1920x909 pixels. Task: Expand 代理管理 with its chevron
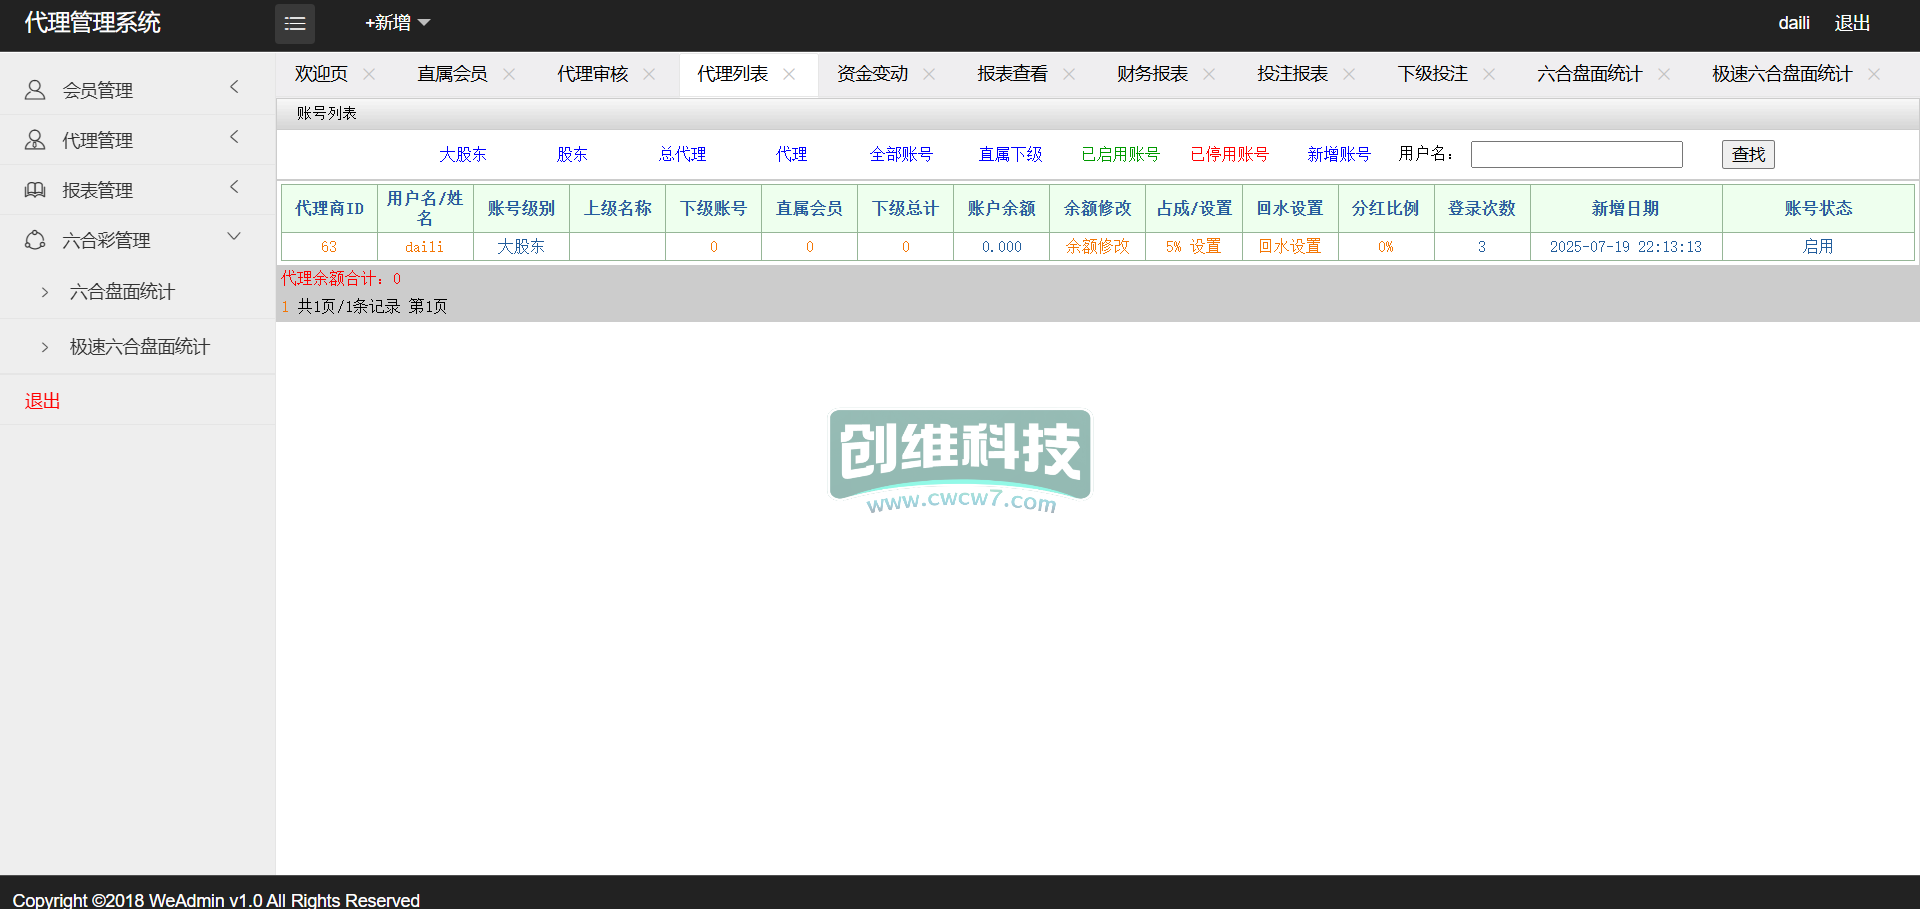[x=234, y=137]
